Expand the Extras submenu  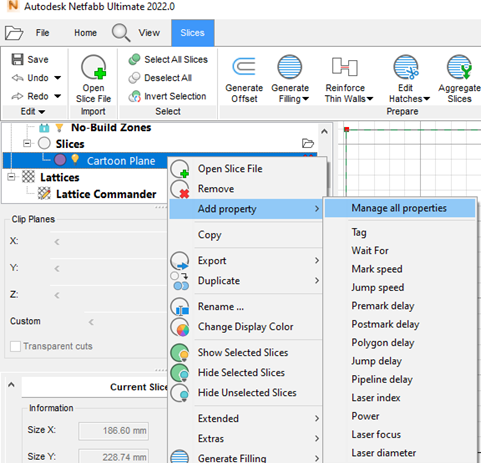pos(246,438)
